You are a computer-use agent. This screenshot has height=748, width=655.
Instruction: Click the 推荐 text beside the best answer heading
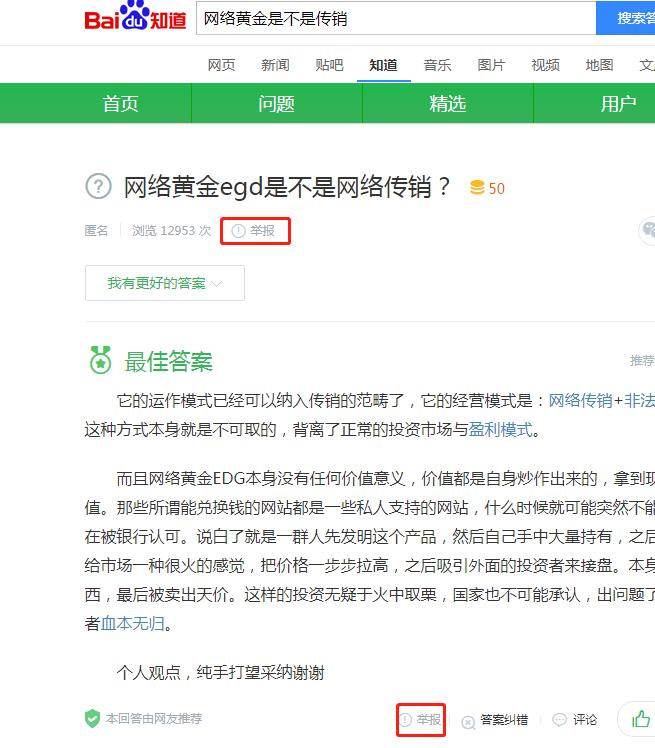click(642, 360)
